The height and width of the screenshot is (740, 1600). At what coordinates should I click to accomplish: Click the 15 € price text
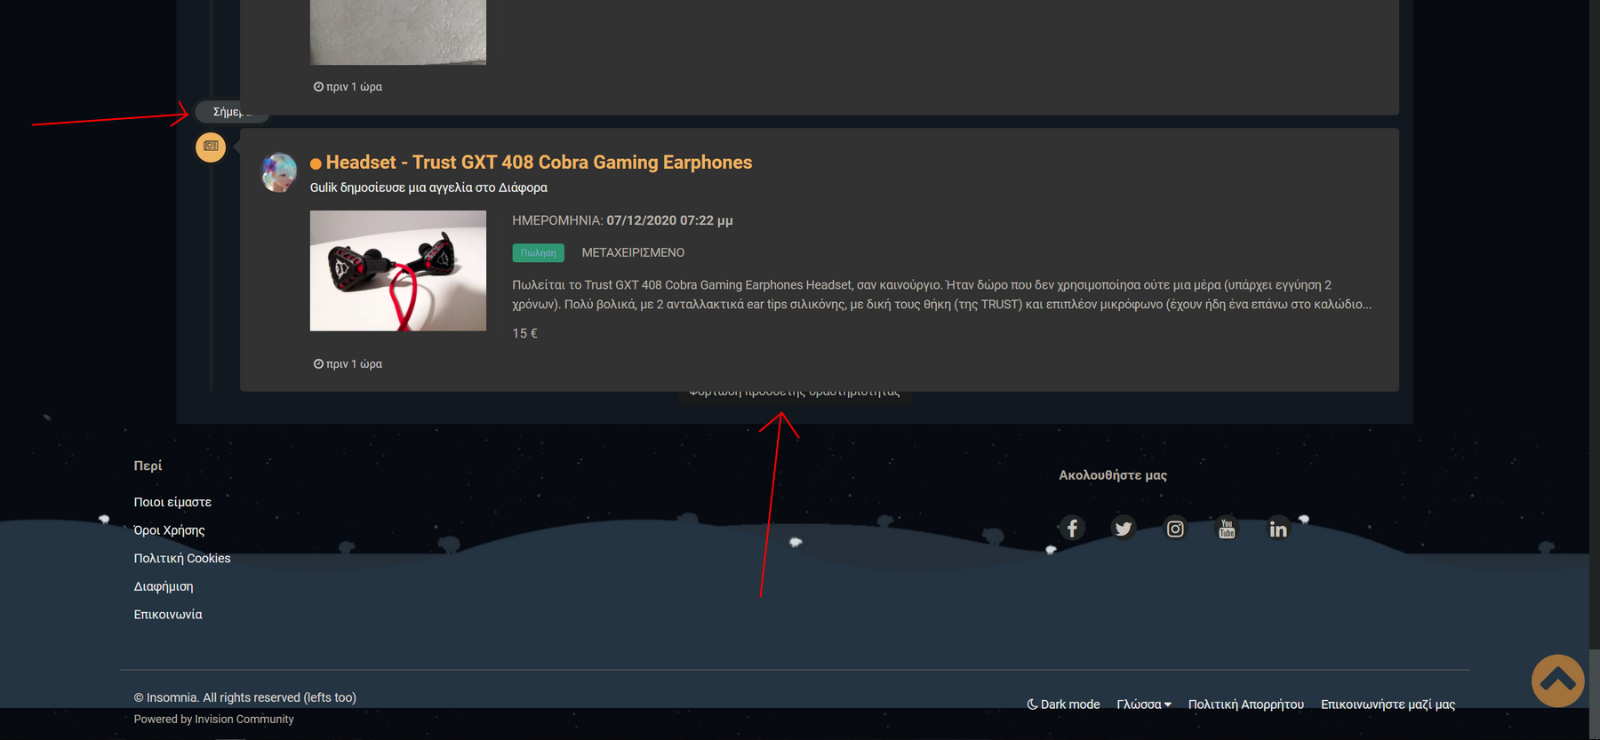[x=525, y=333]
